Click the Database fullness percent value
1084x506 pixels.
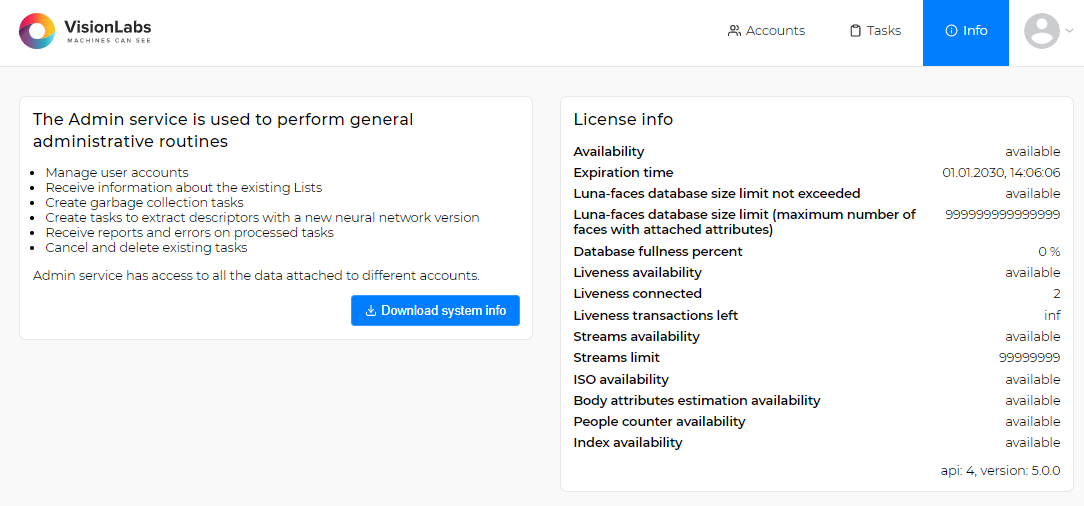point(1049,252)
